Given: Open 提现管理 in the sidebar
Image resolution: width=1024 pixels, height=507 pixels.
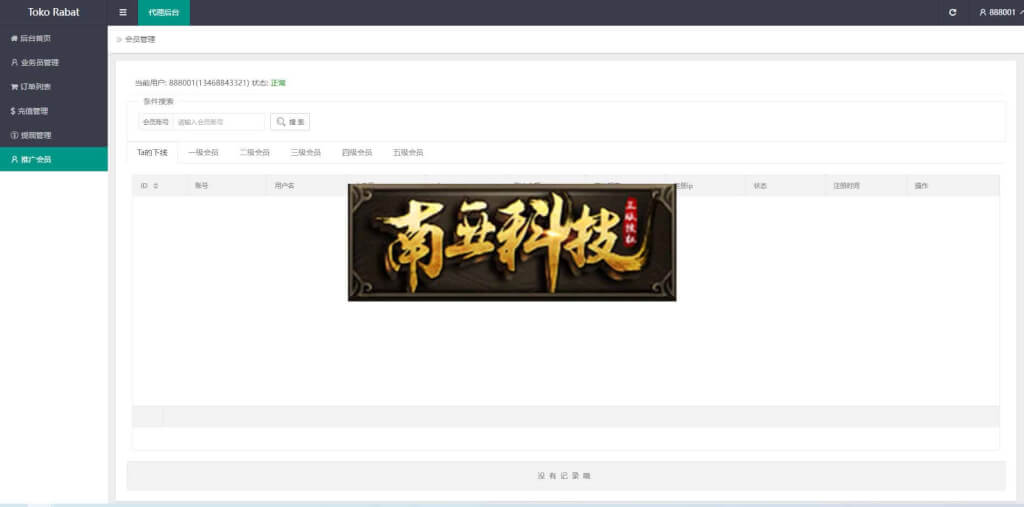Looking at the screenshot, I should (x=54, y=135).
